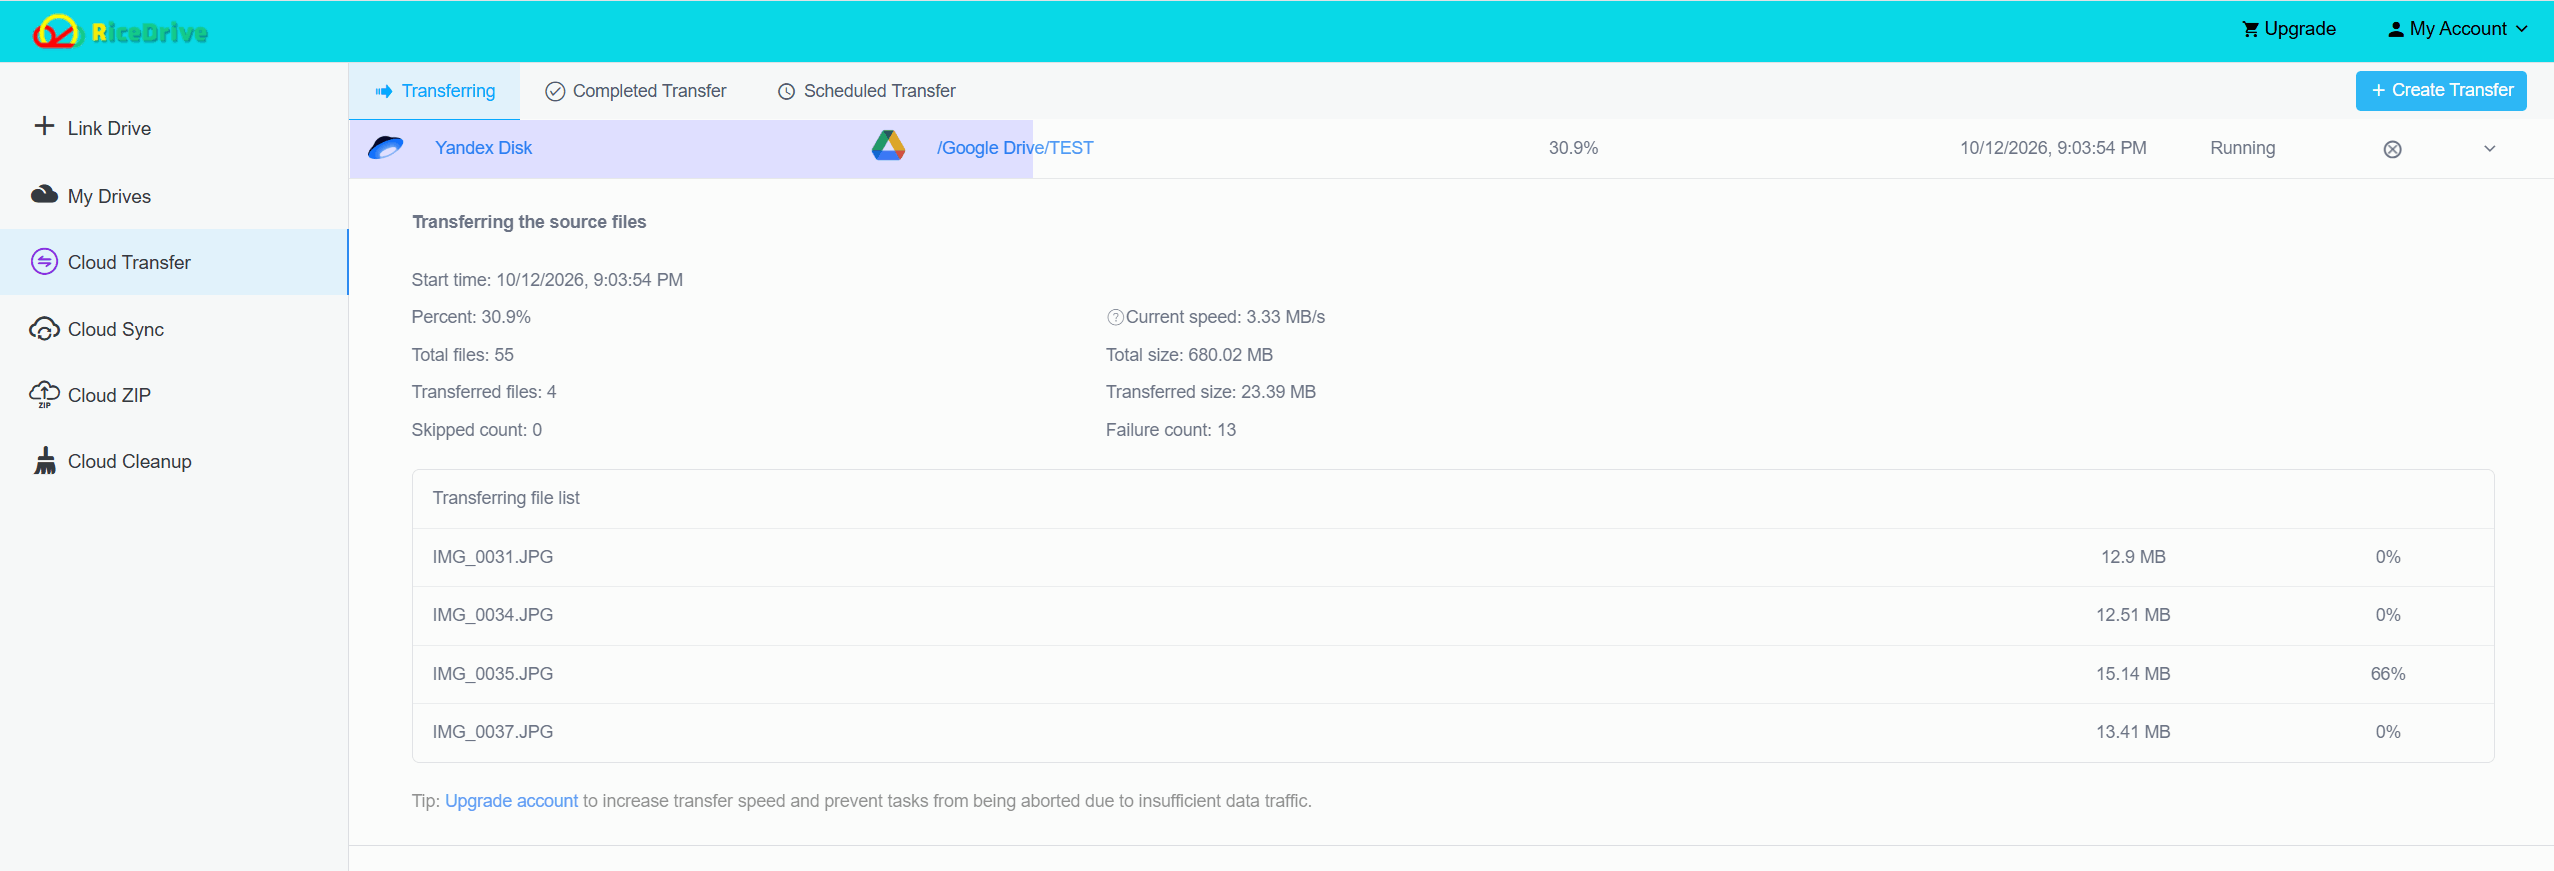Click the Total size: 680.02 MB text
This screenshot has height=871, width=2554.
(x=1189, y=355)
